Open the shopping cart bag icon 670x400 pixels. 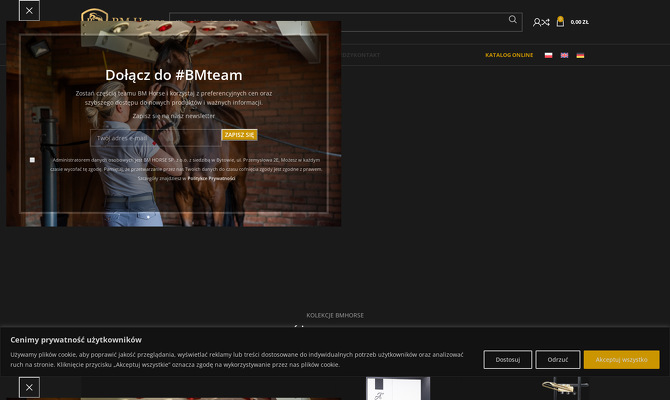[x=560, y=21]
